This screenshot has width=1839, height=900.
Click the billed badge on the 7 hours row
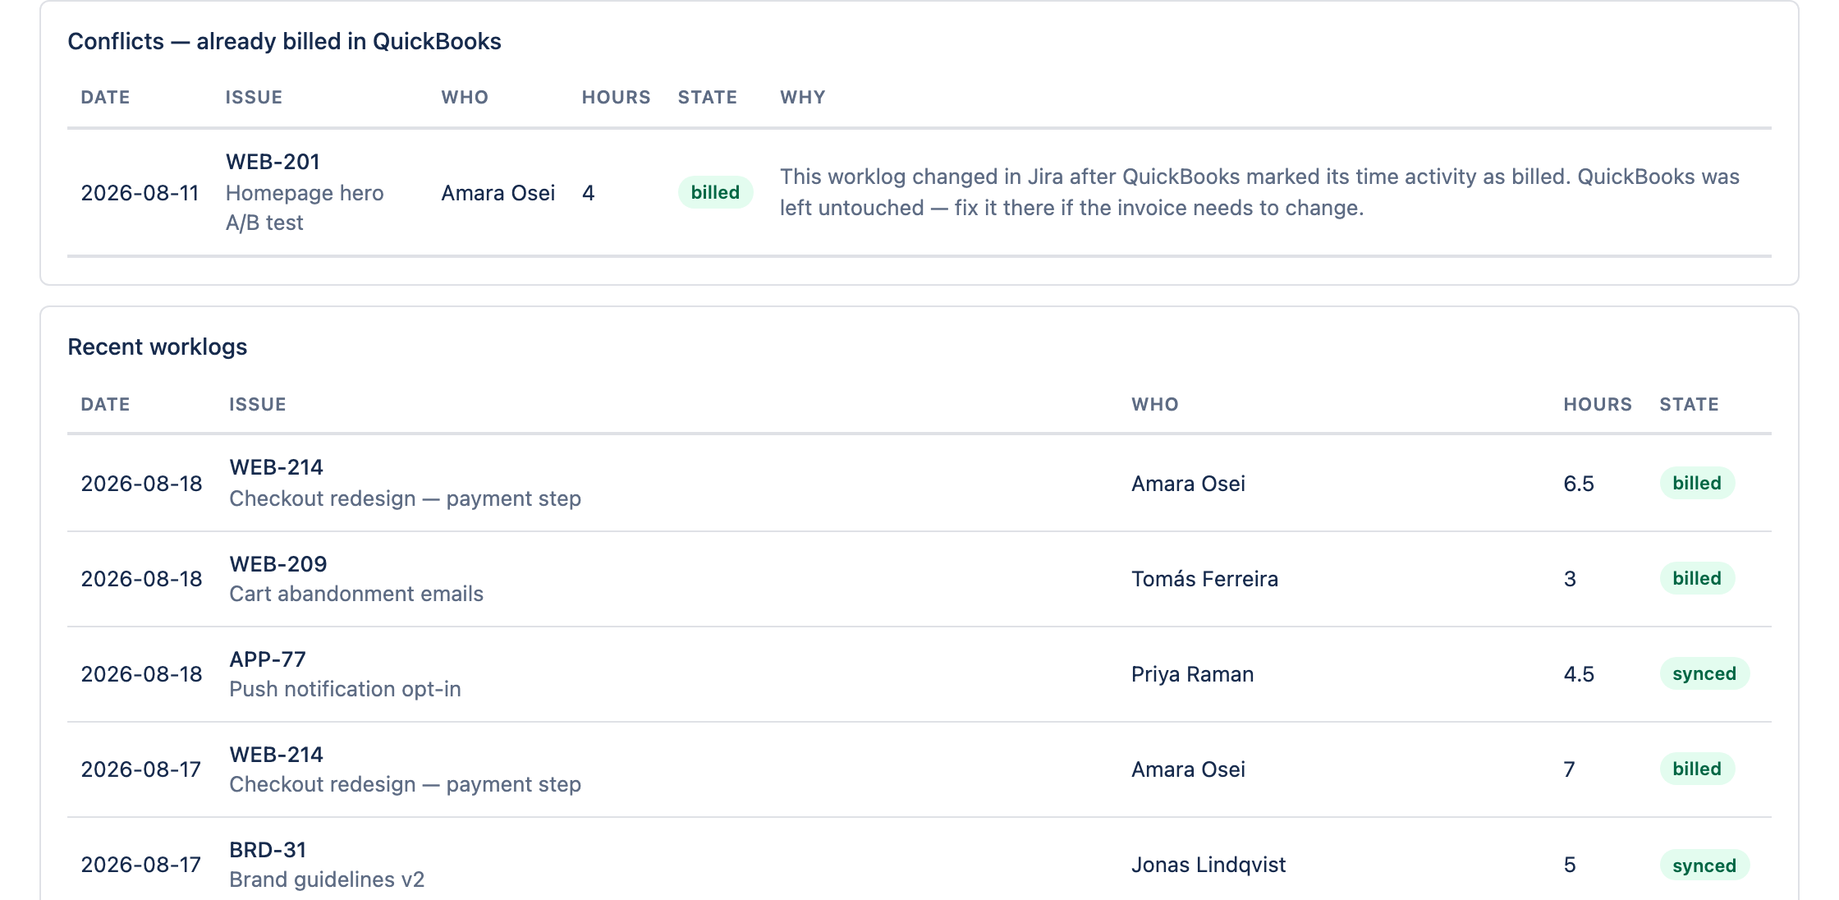coord(1696,769)
